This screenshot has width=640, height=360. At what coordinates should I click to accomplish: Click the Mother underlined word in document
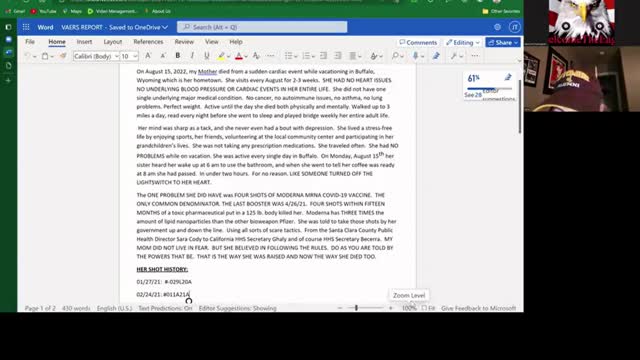[x=207, y=71]
